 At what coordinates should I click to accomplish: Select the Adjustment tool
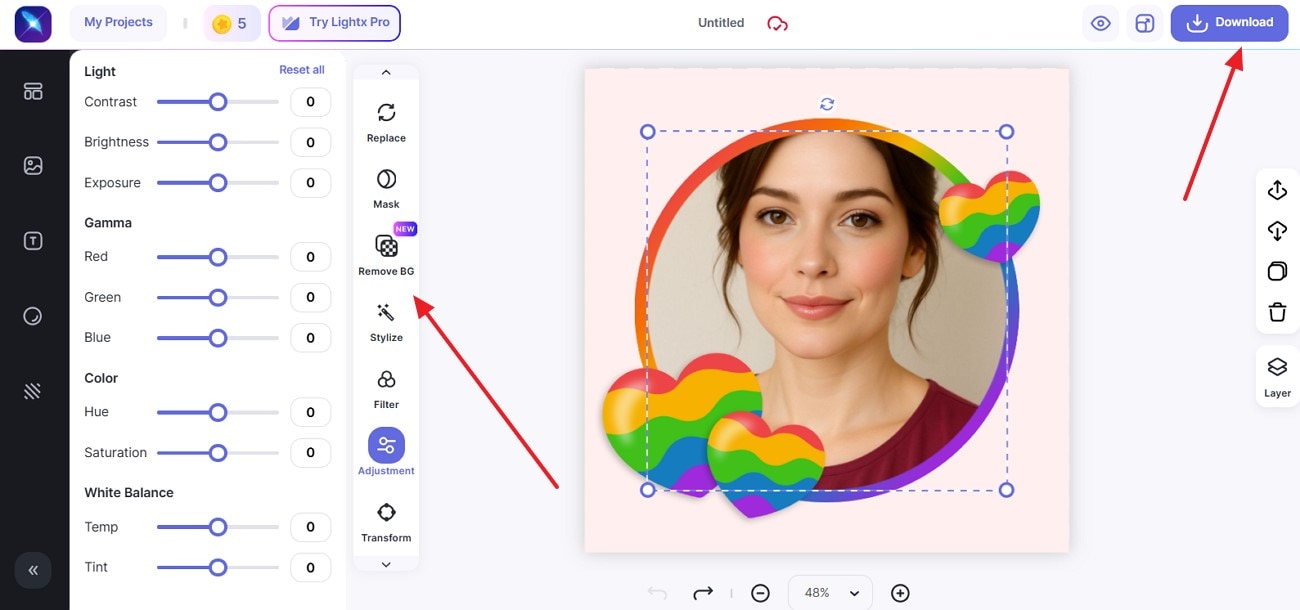tap(386, 453)
